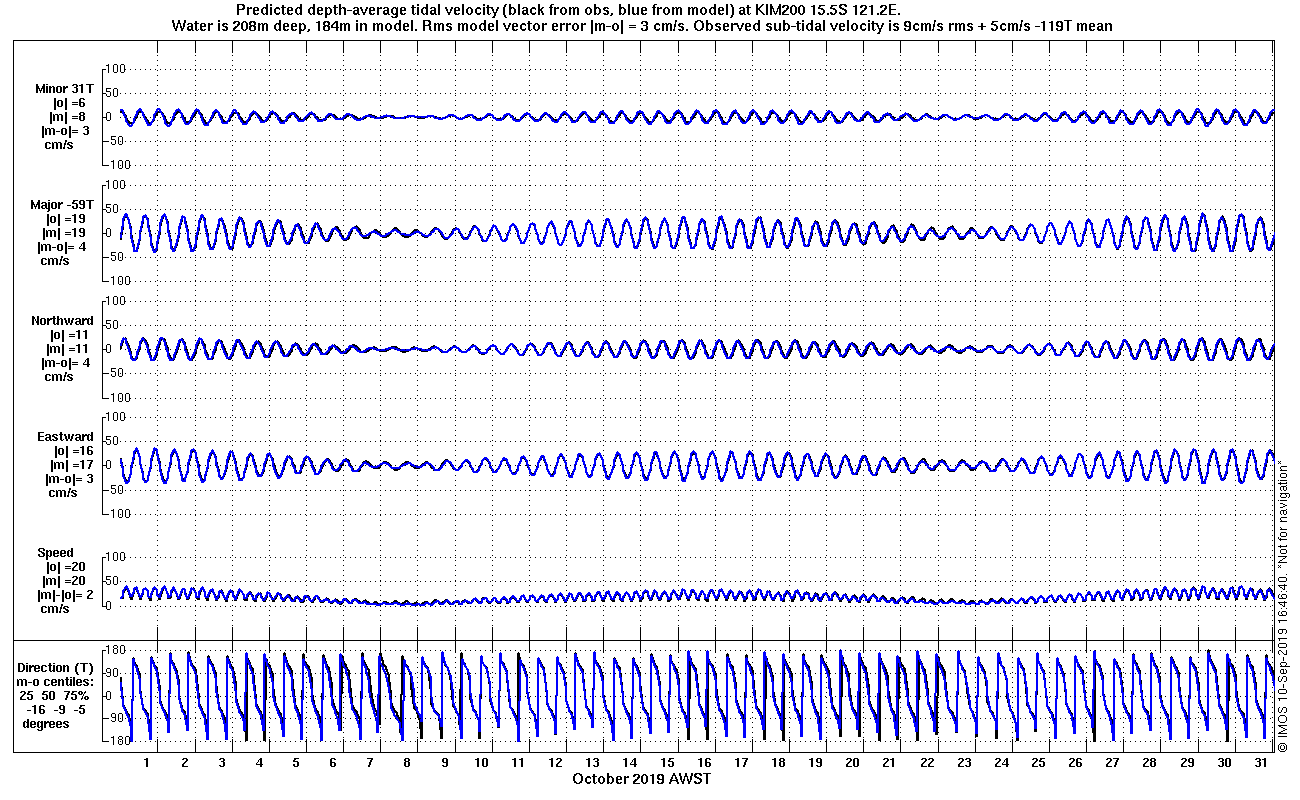Click day '24' on the date axis
This screenshot has height=800, width=1300.
tap(1001, 762)
